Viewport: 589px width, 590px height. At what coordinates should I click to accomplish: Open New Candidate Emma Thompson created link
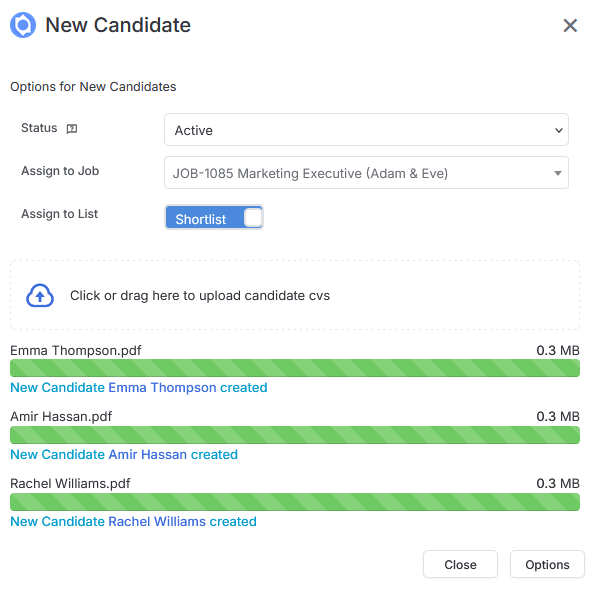point(138,388)
